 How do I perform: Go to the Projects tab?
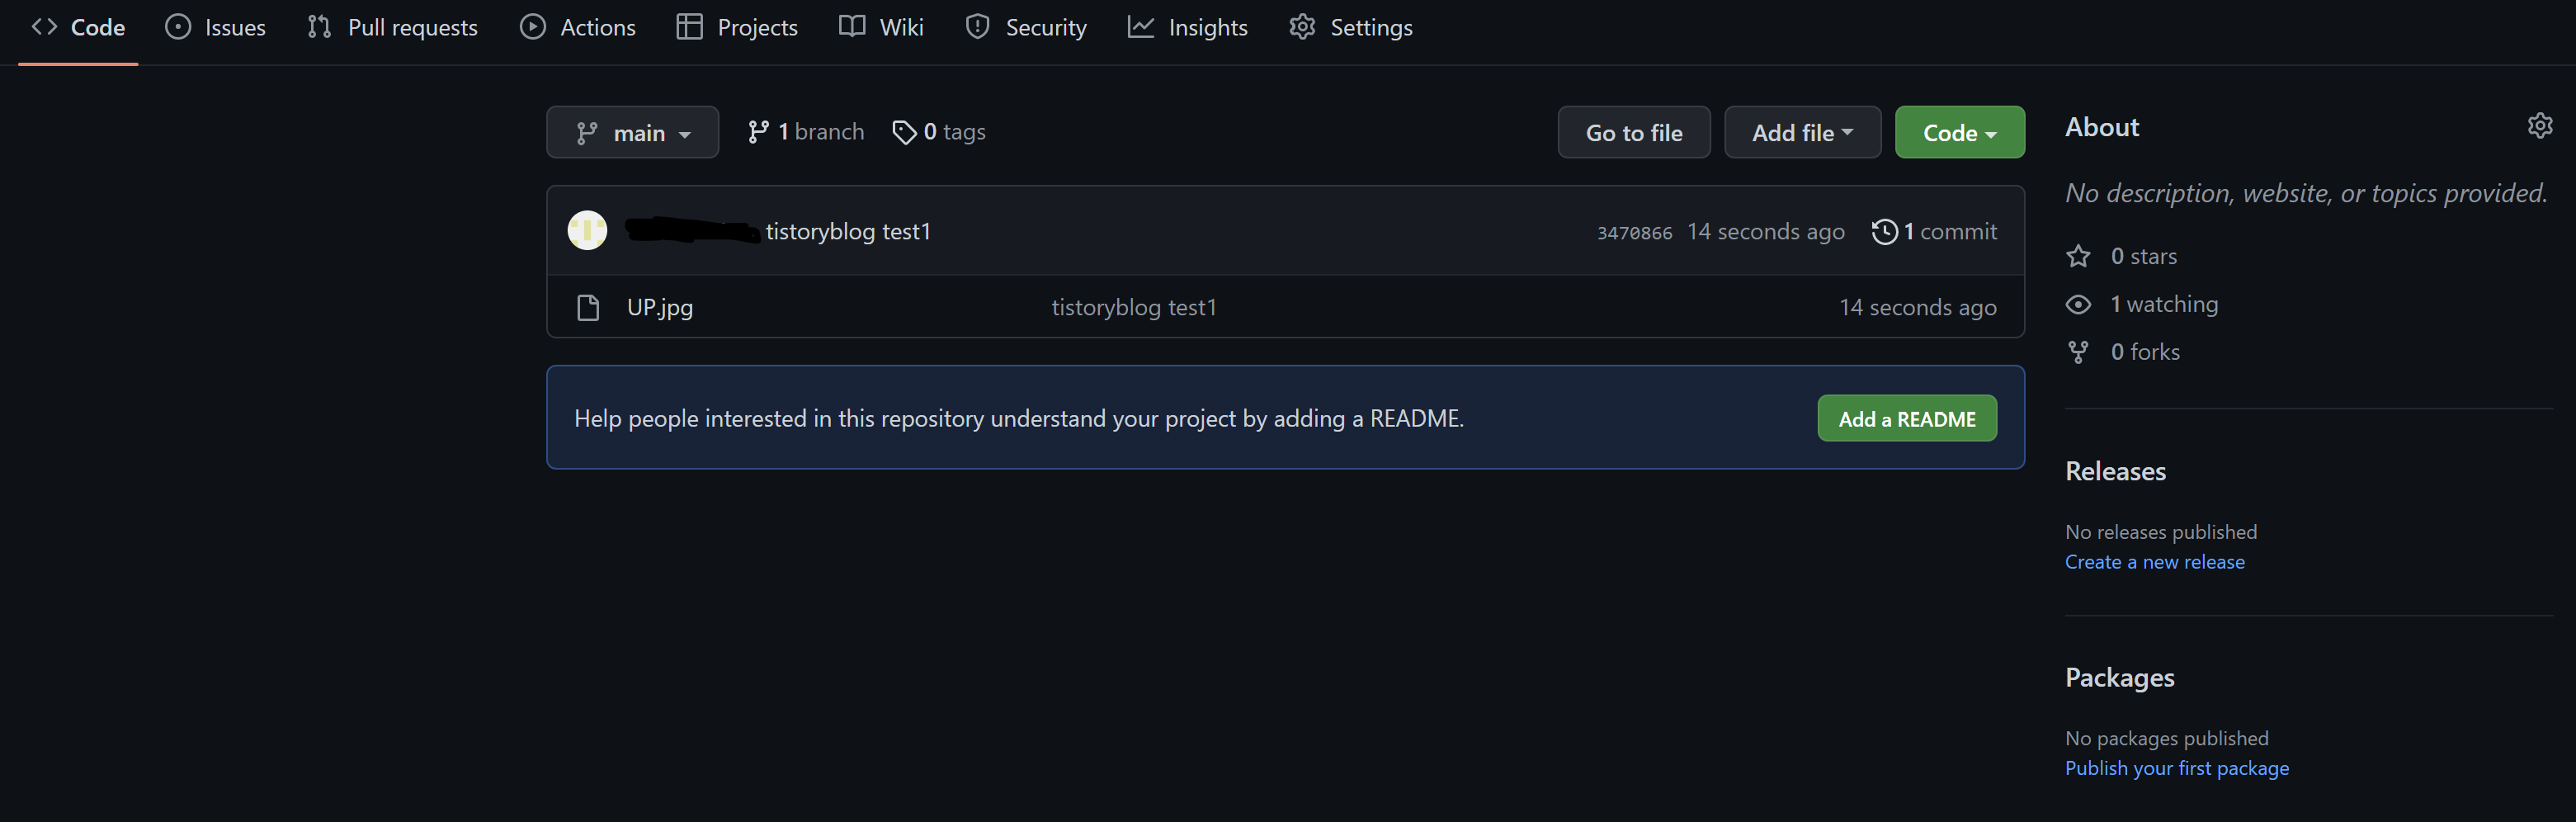point(737,27)
